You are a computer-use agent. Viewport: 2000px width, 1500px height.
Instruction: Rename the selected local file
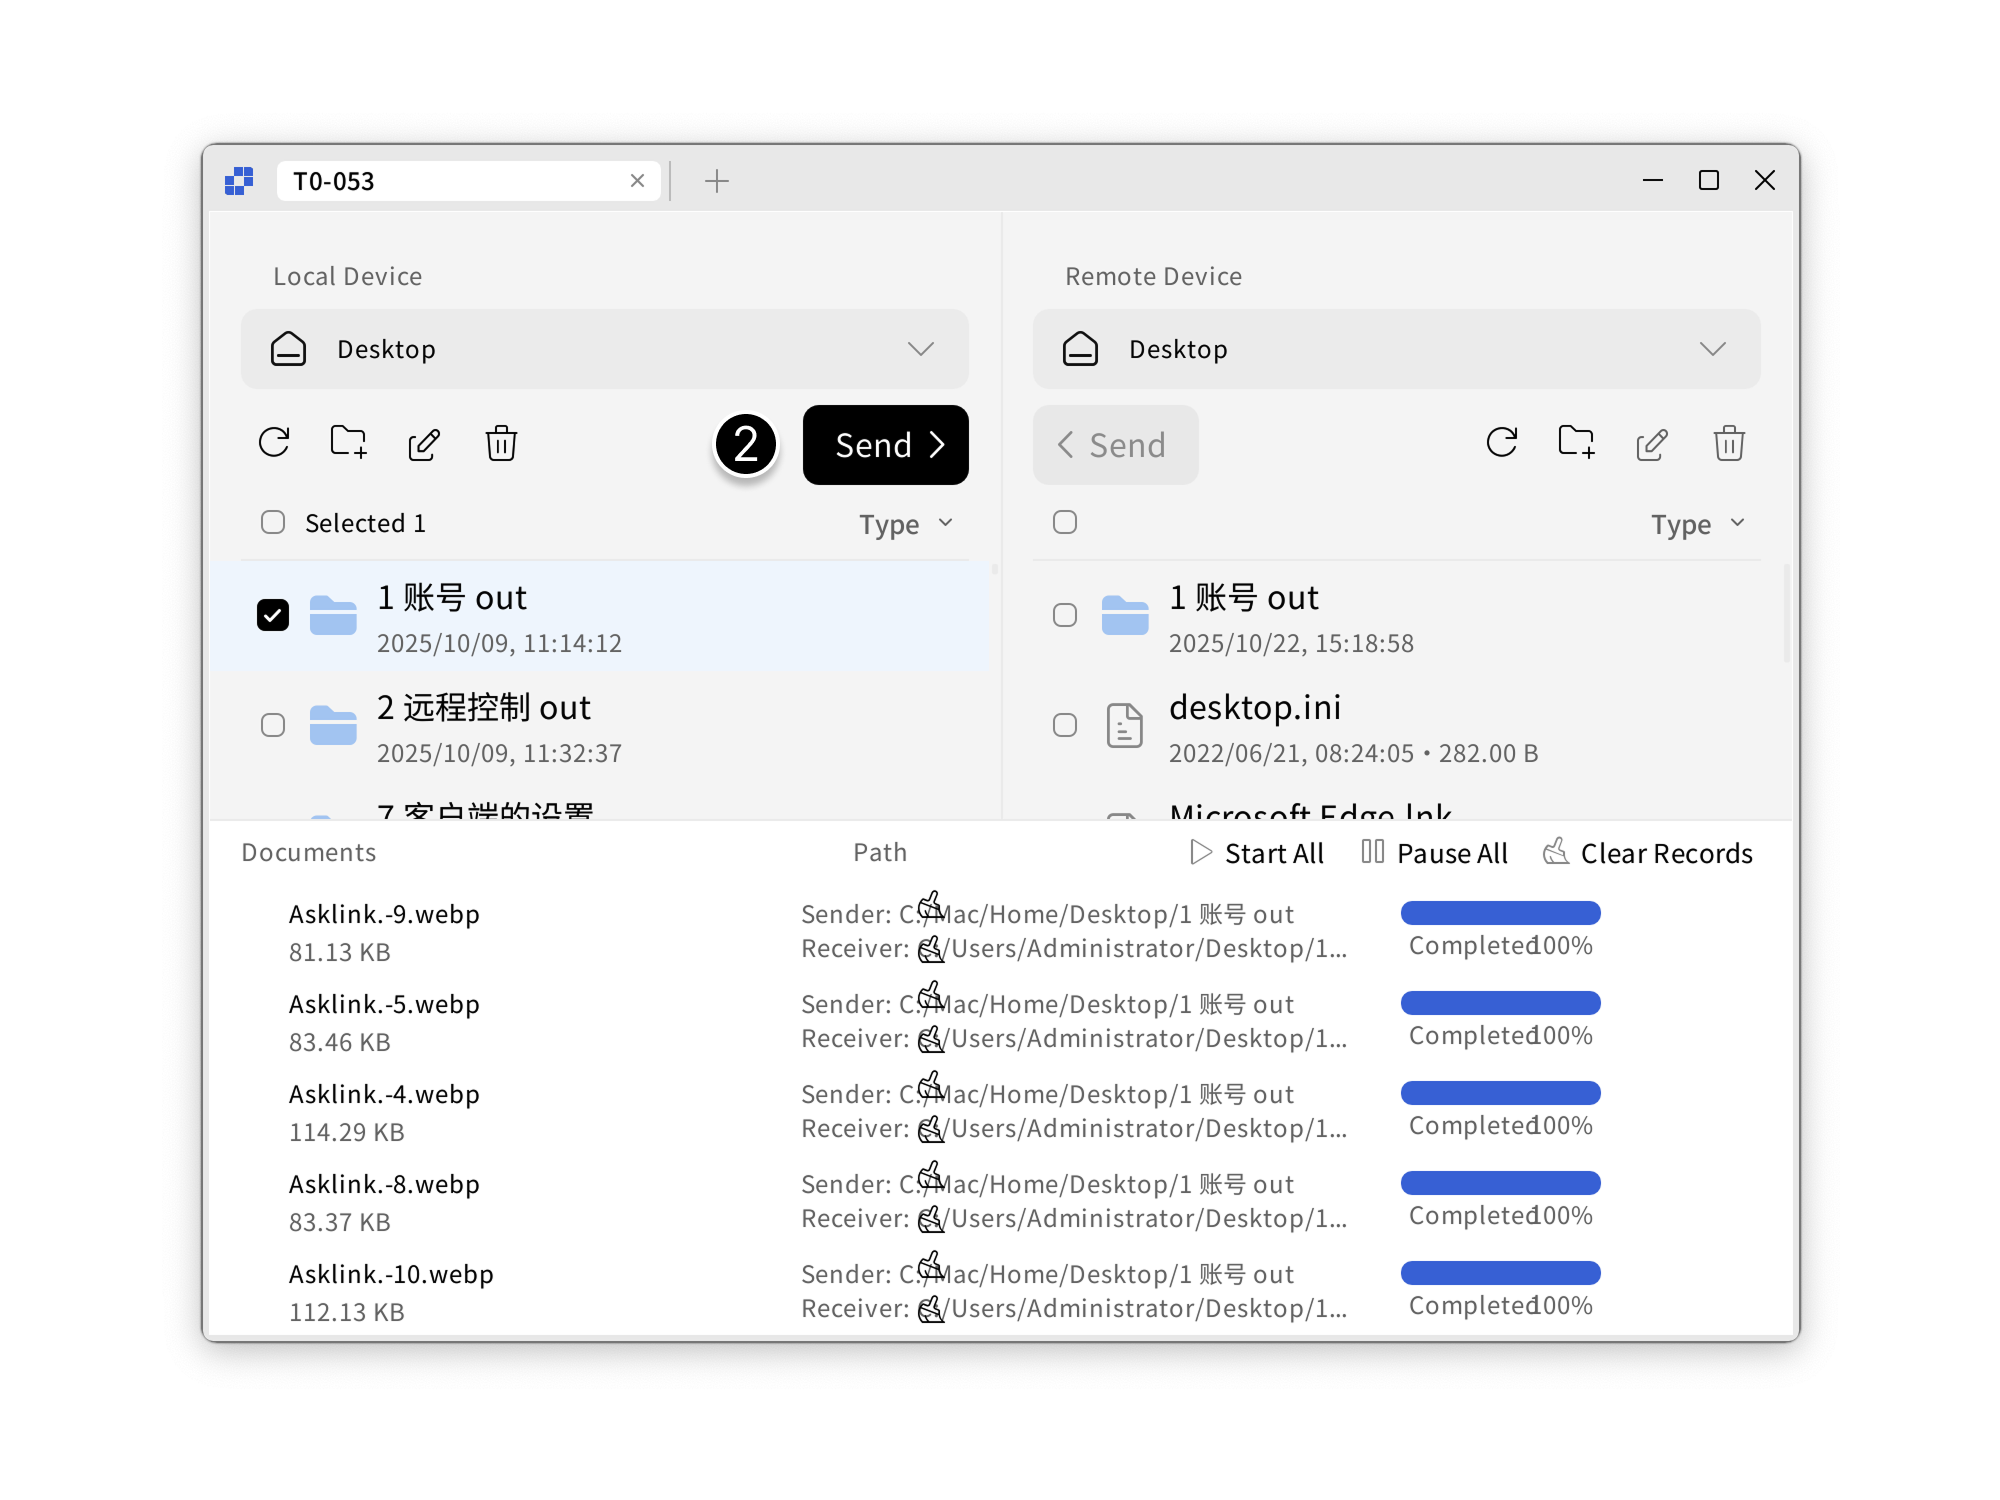[x=424, y=444]
